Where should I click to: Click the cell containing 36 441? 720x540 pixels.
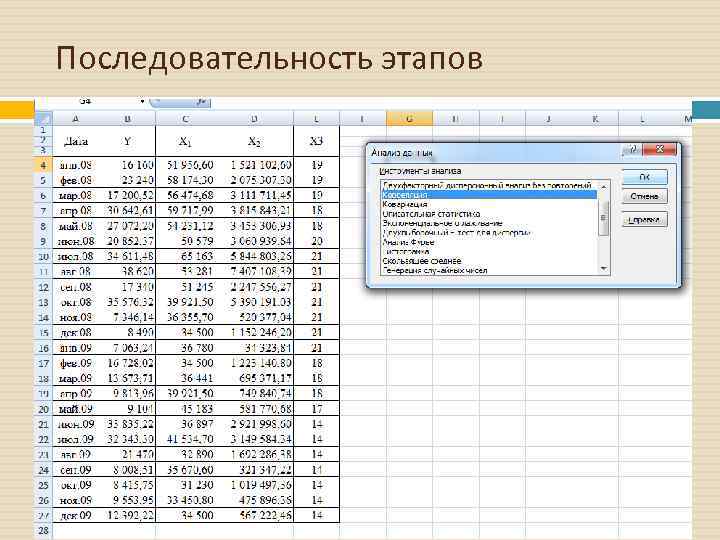click(185, 378)
